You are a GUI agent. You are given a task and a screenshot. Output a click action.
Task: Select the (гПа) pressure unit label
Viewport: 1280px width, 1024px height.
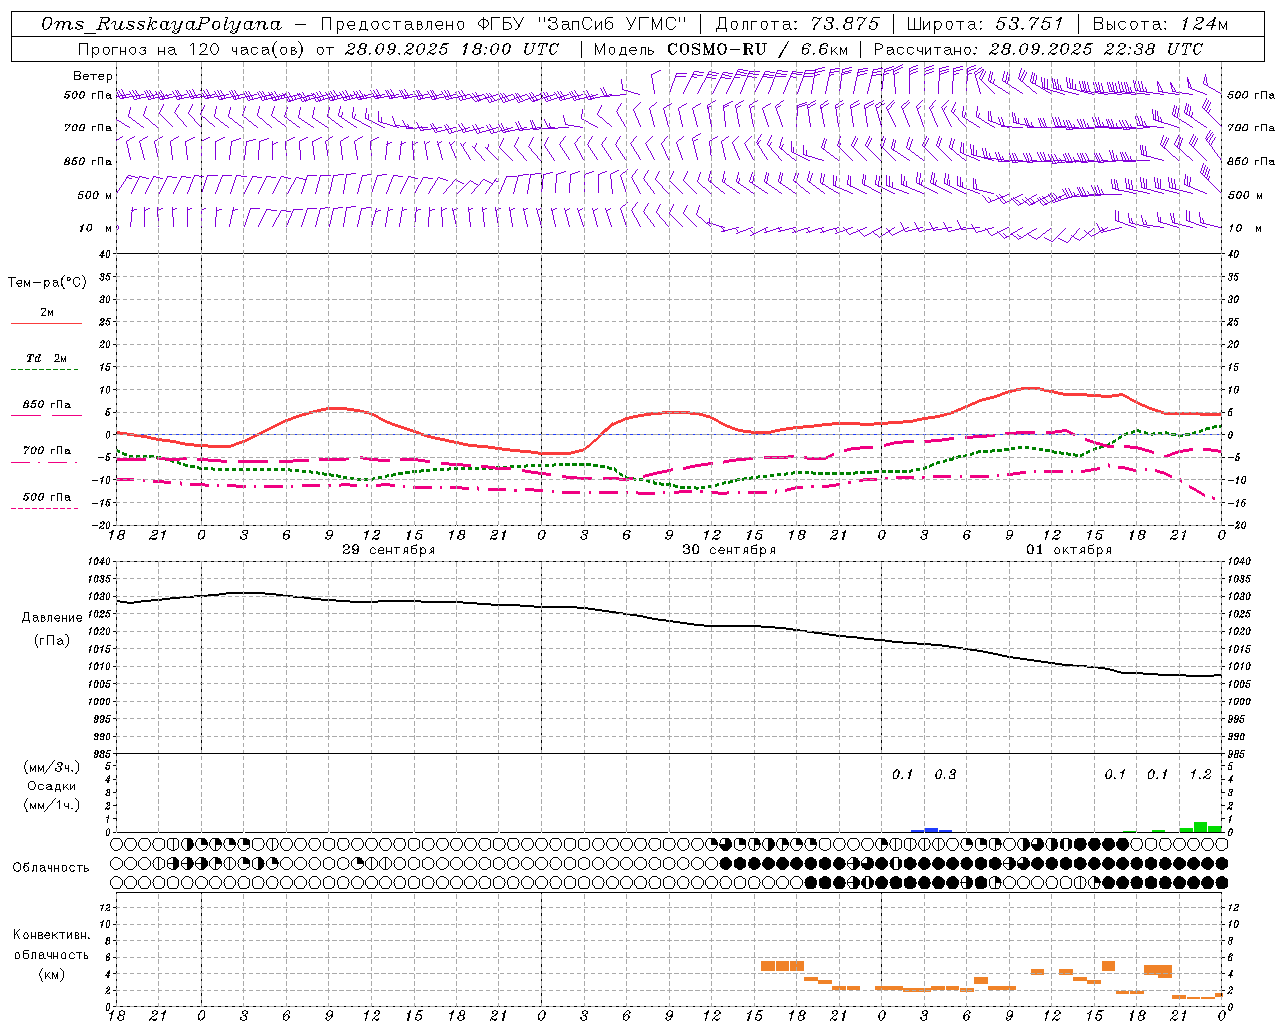point(52,640)
